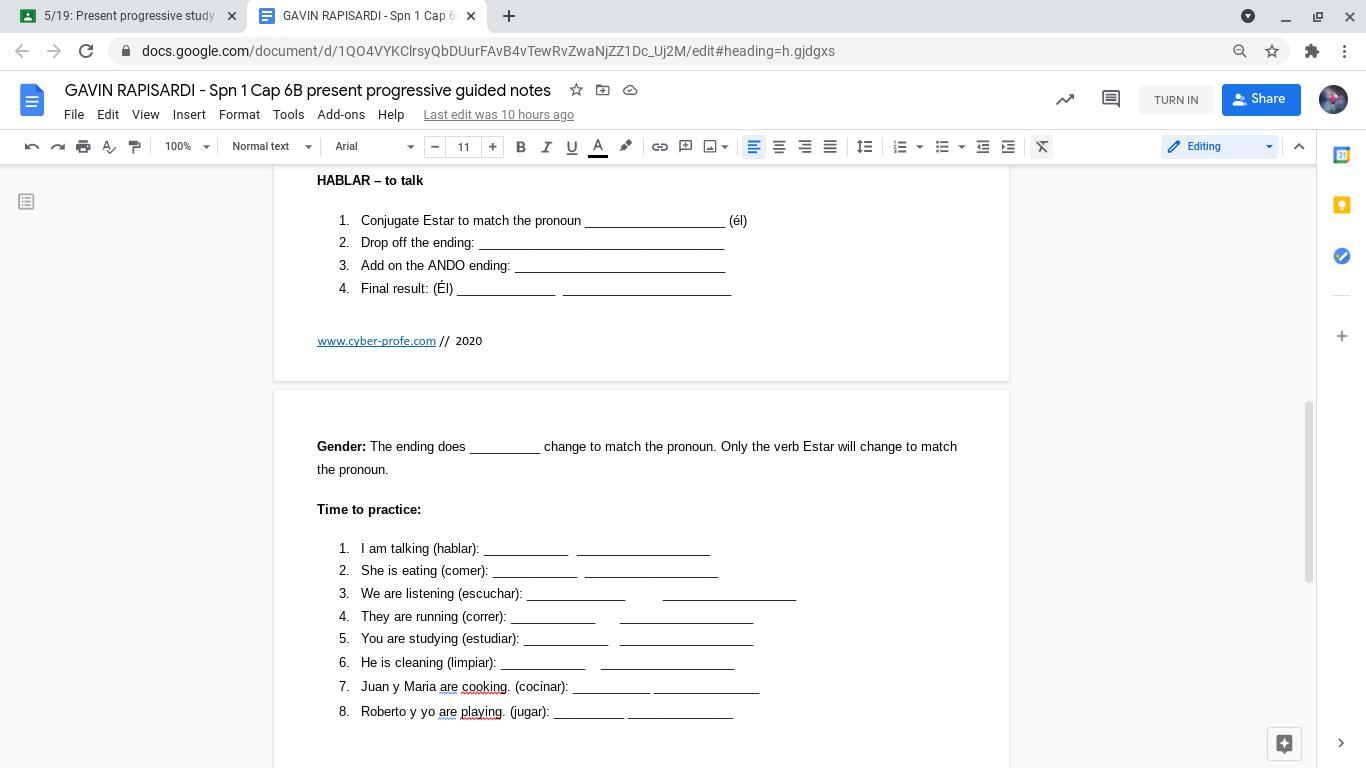Print the document using printer icon
Screen dimensions: 1366x768
(x=83, y=147)
